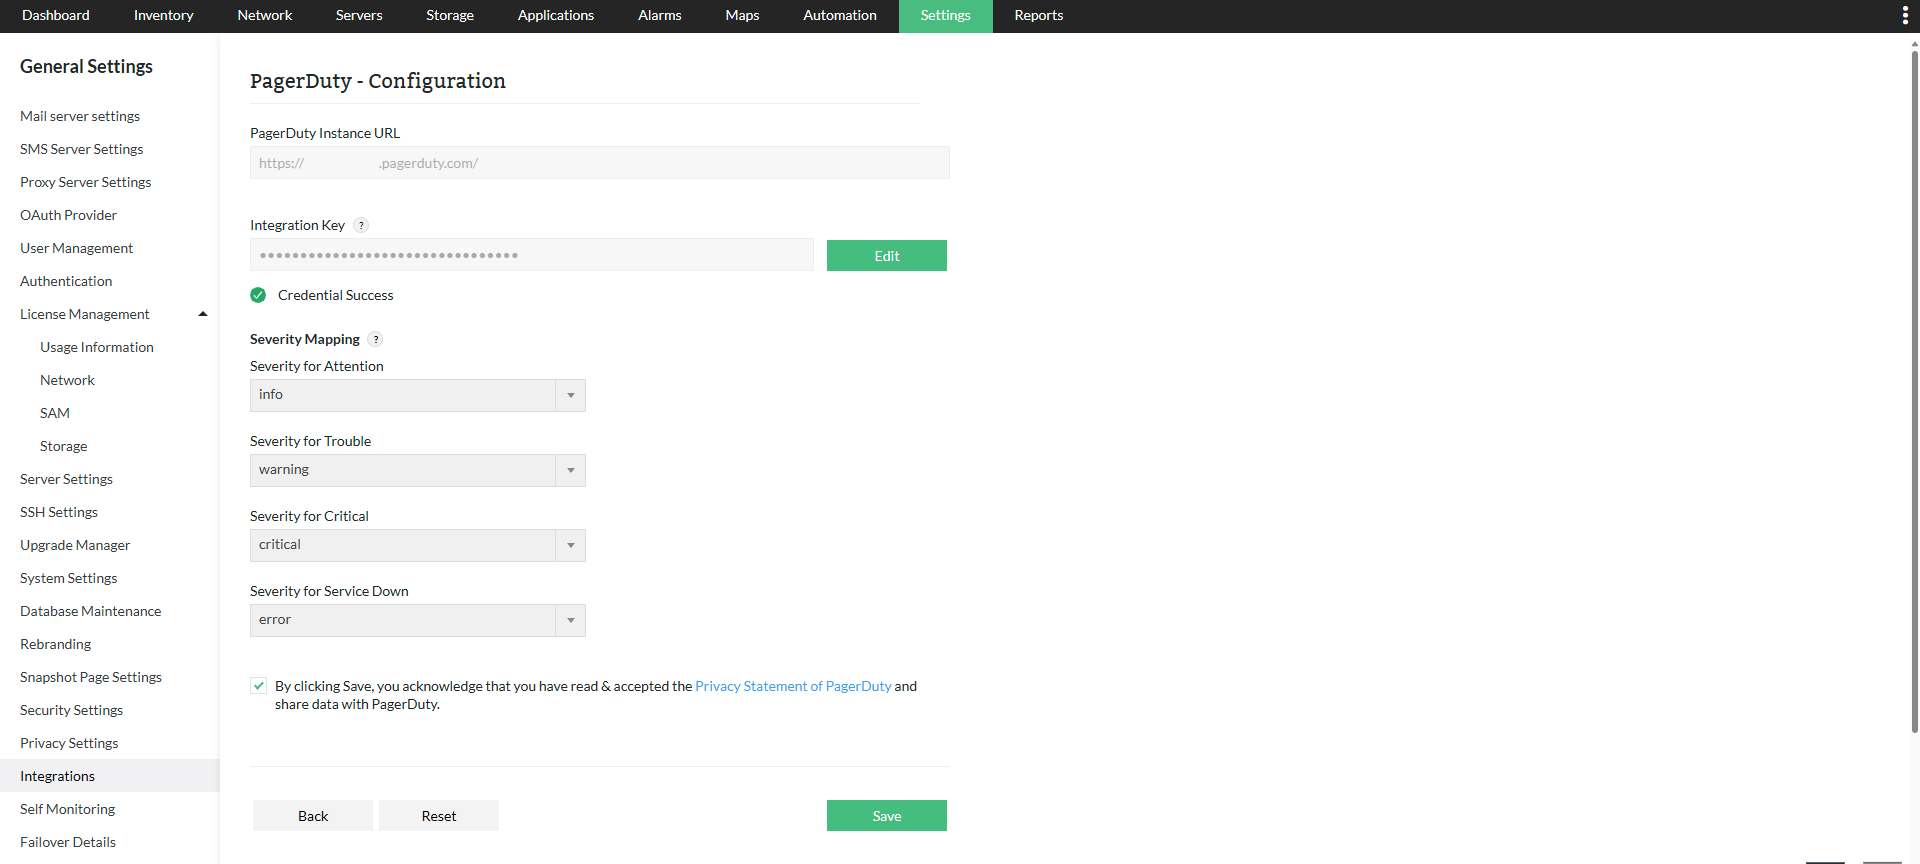This screenshot has width=1920, height=864.
Task: Select License Management in the sidebar
Action: (85, 314)
